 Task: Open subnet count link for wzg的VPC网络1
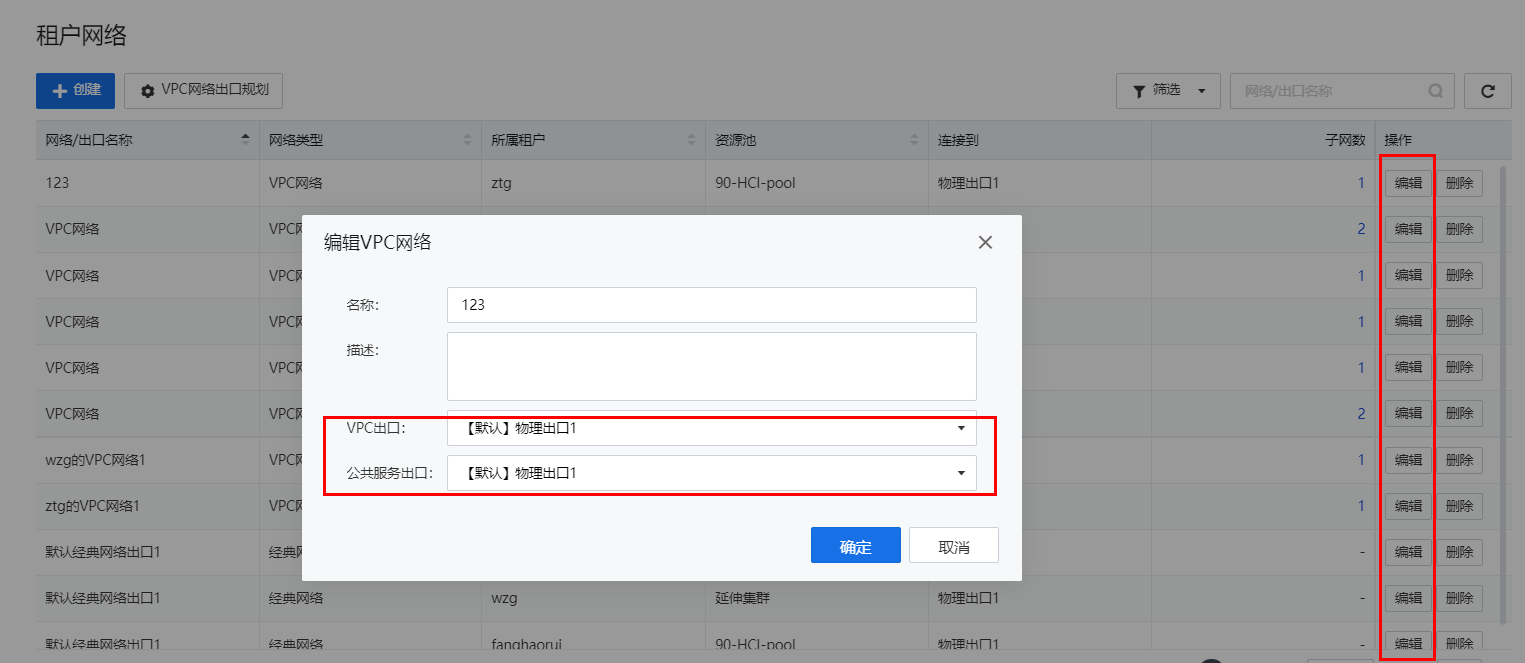tap(1361, 459)
